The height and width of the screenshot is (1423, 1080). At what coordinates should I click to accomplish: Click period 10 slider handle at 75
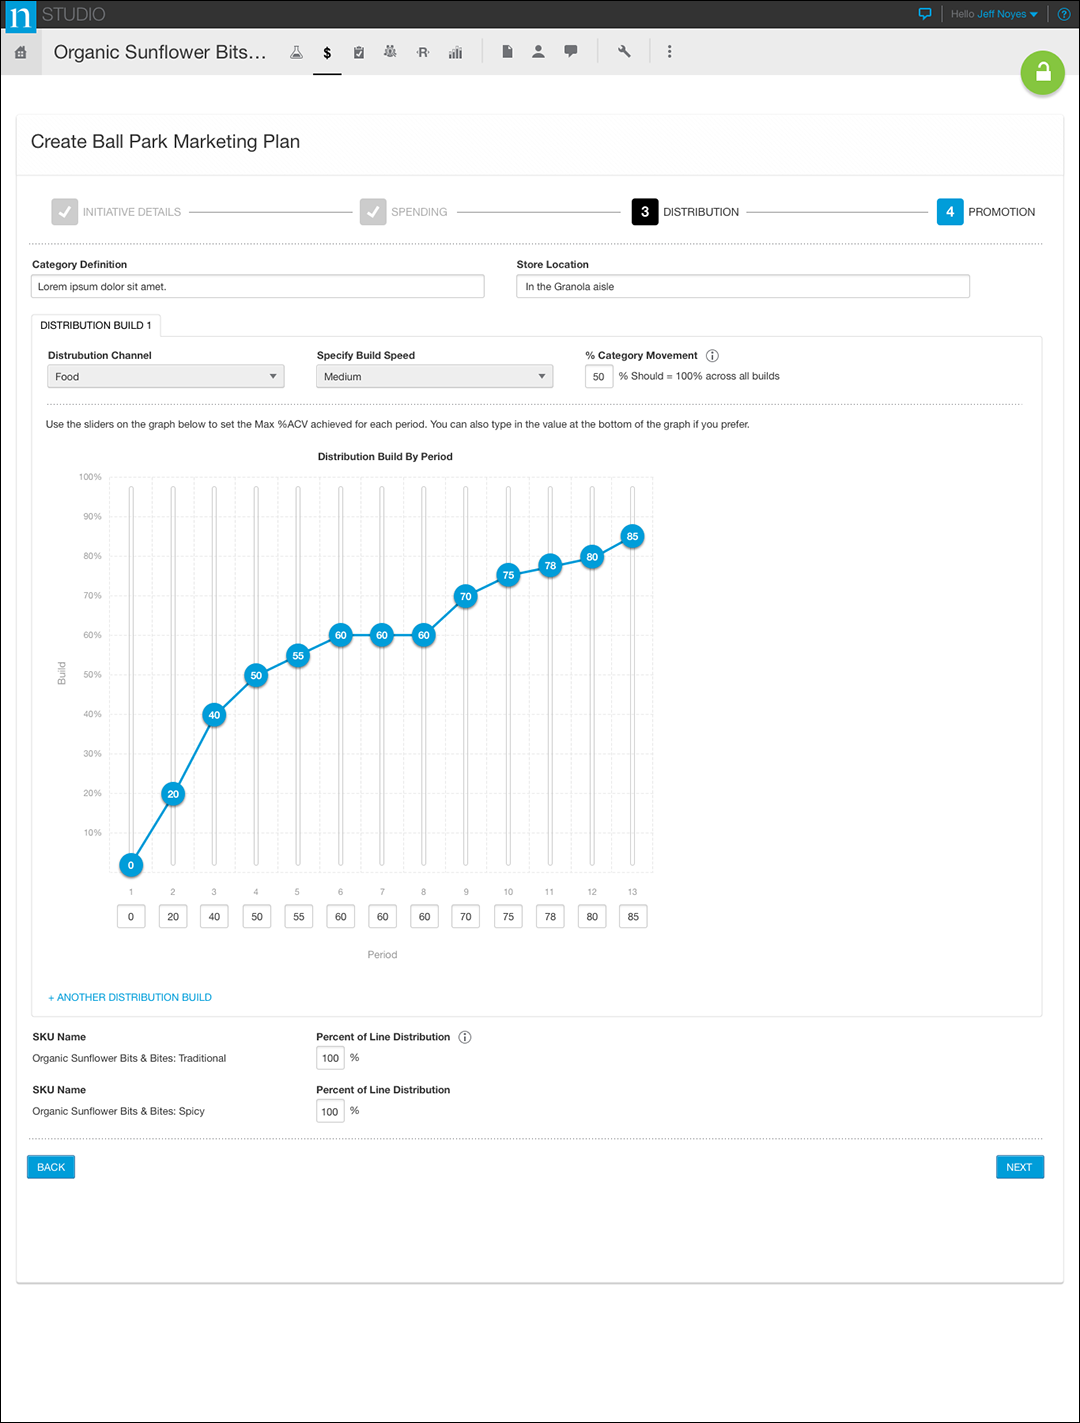(508, 575)
